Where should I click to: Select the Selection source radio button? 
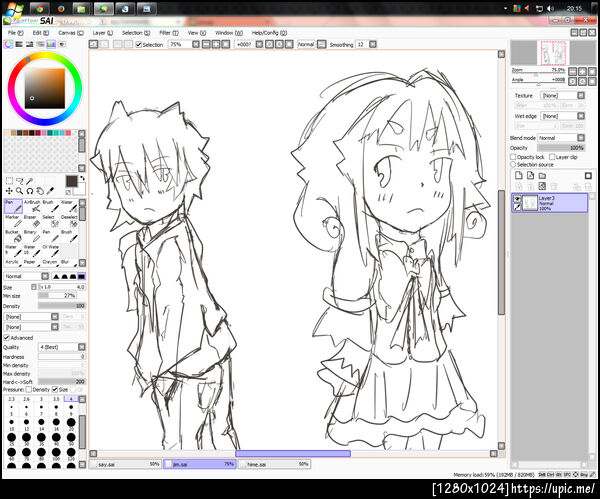pos(513,165)
